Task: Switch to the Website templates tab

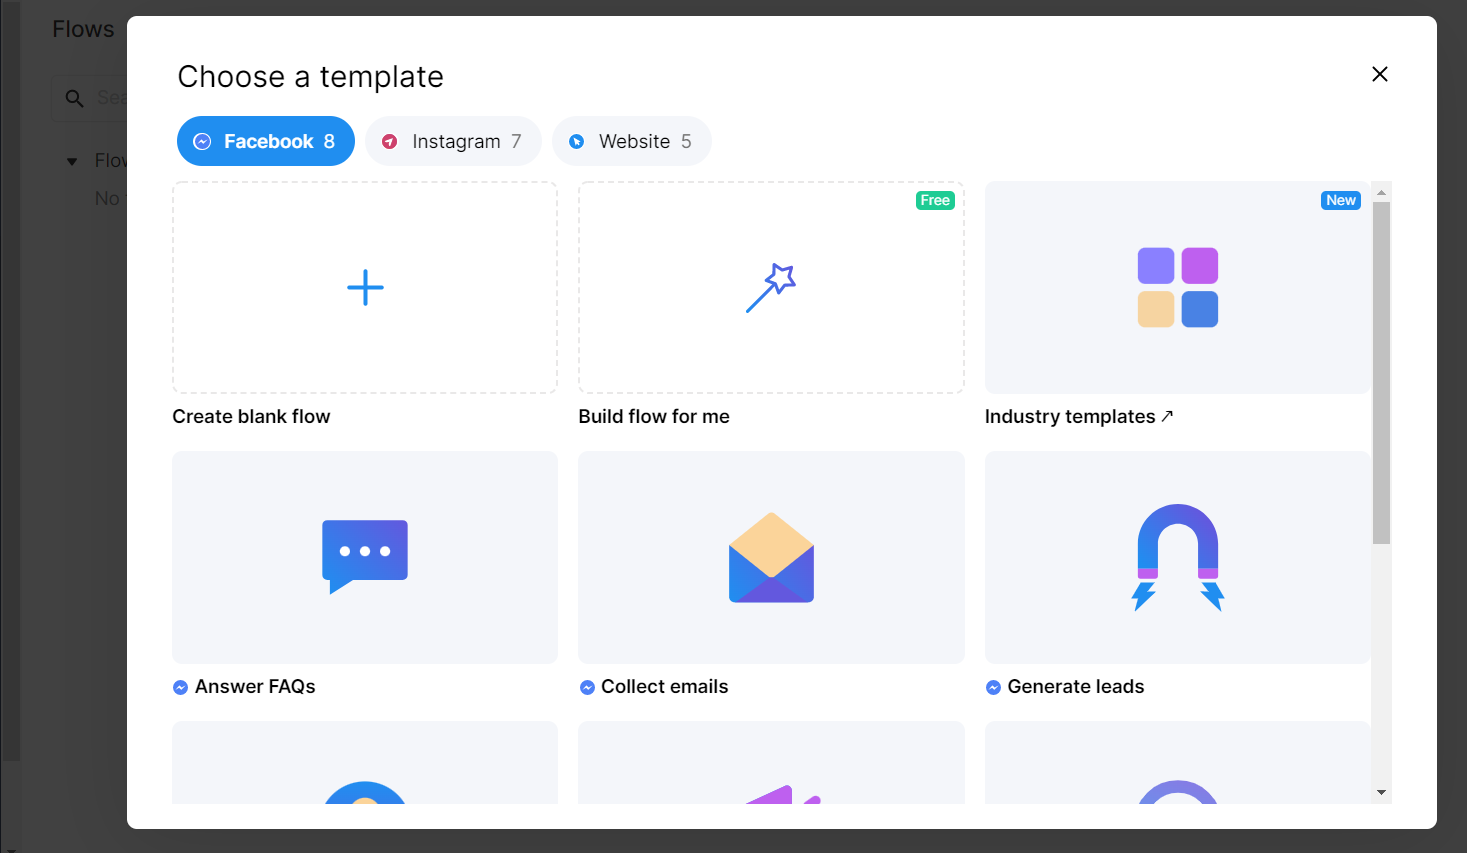Action: point(632,141)
